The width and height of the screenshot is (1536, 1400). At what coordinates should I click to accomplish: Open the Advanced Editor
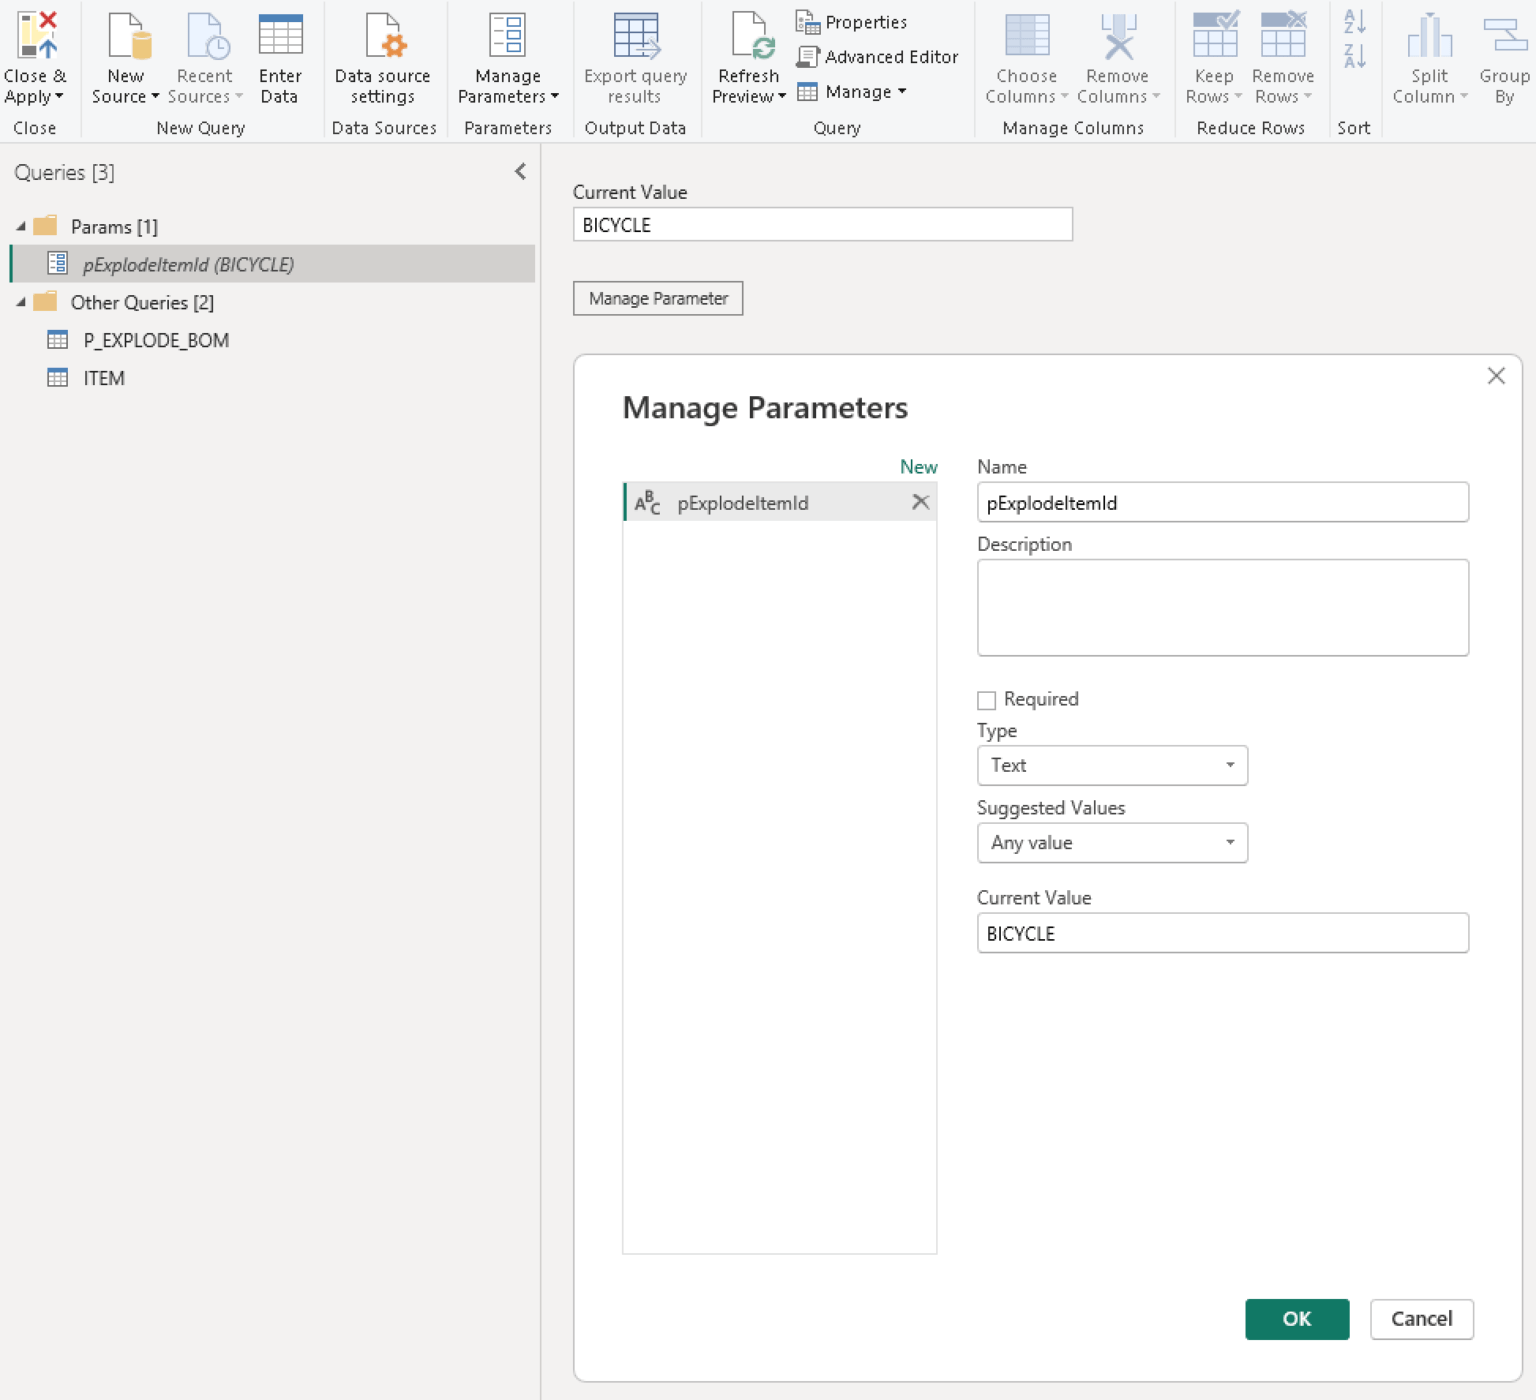click(x=878, y=57)
